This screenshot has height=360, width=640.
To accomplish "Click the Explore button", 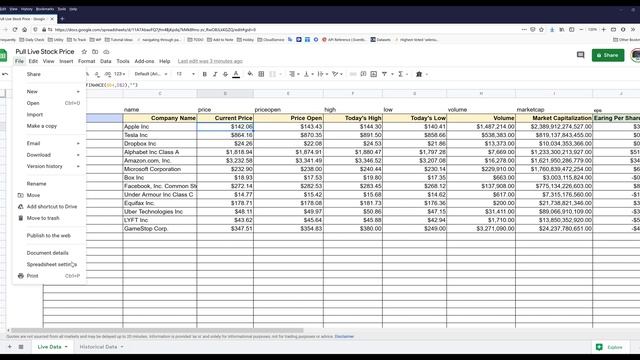I will [609, 347].
